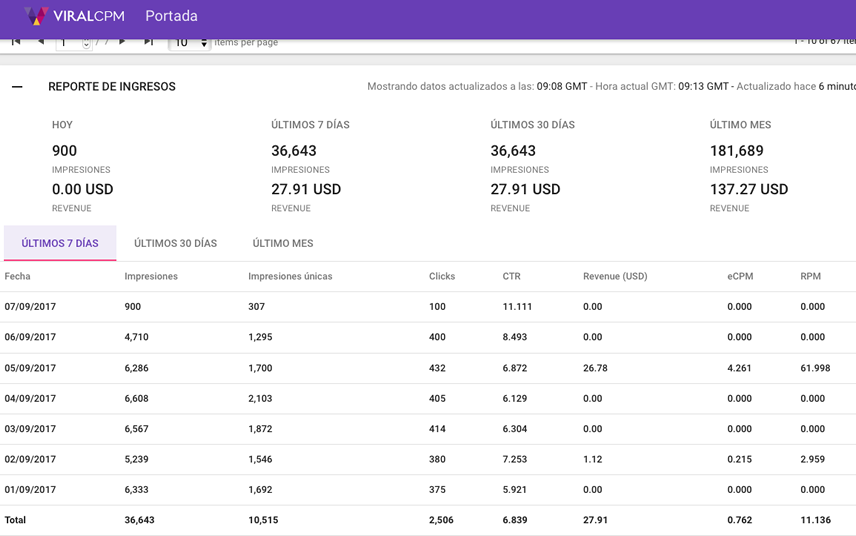Sort by Revenue (USD) column header
Image resolution: width=856 pixels, height=536 pixels.
(615, 276)
